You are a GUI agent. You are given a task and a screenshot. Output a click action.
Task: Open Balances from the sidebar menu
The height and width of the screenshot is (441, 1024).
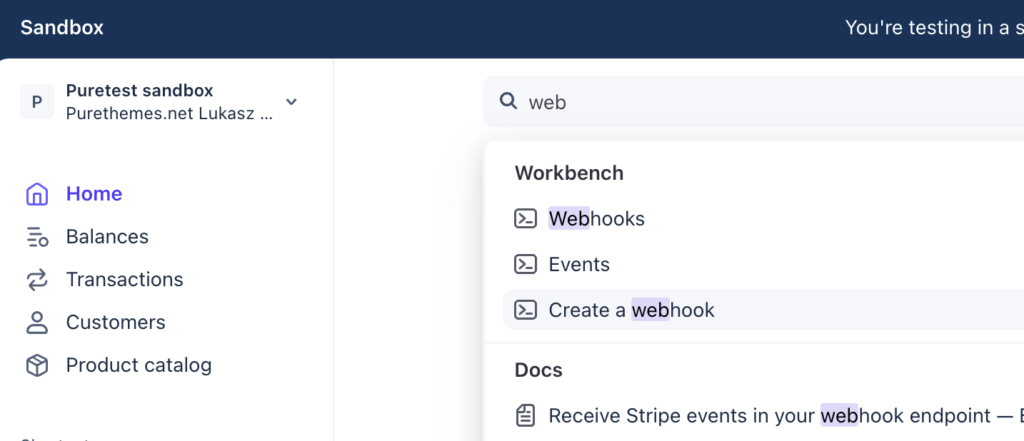pyautogui.click(x=107, y=237)
